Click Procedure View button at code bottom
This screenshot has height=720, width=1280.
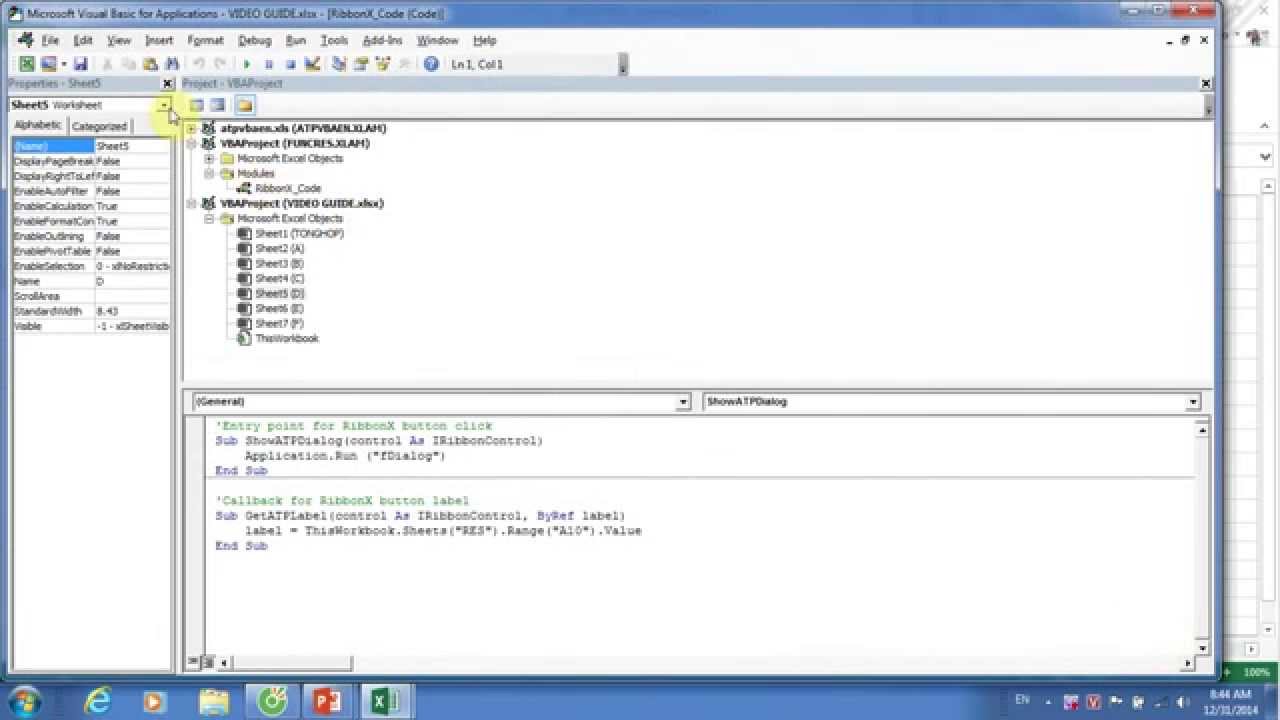click(194, 662)
